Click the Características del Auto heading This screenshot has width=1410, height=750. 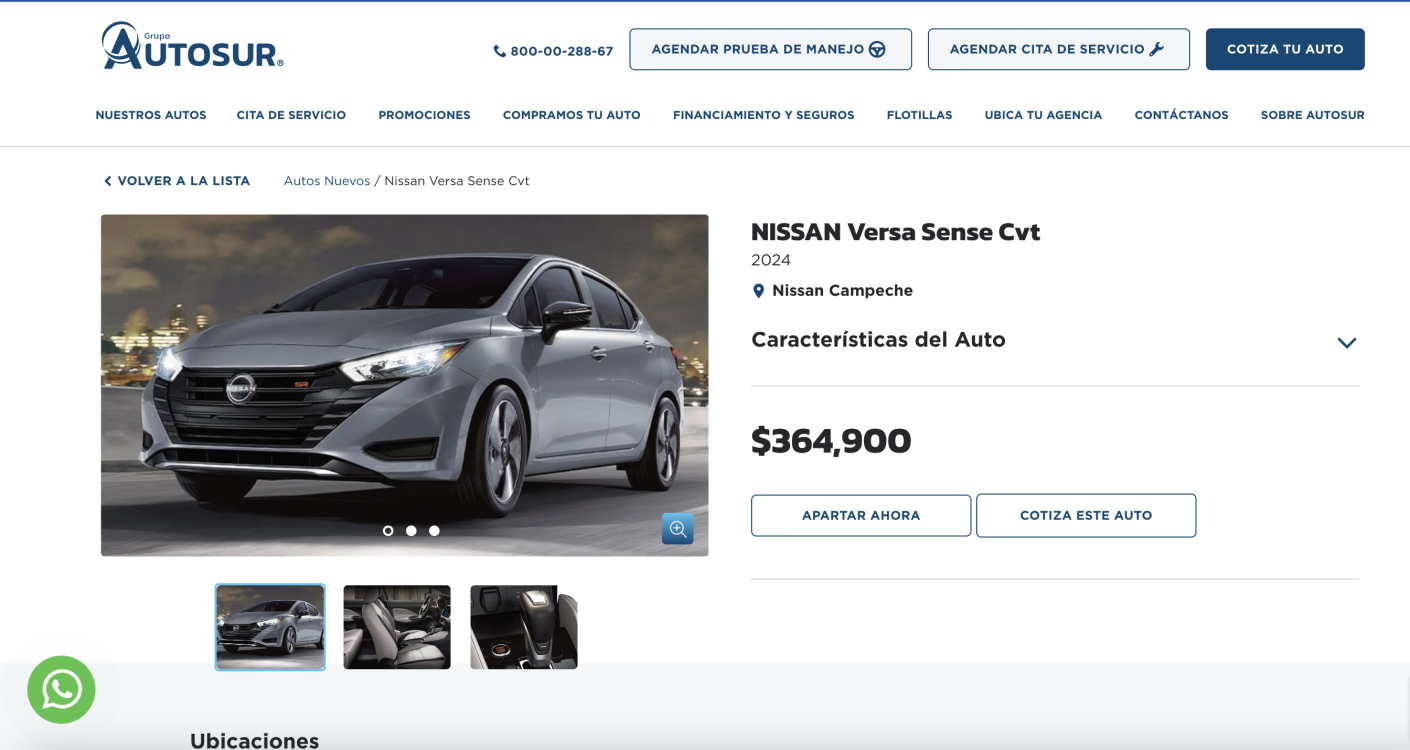click(878, 340)
